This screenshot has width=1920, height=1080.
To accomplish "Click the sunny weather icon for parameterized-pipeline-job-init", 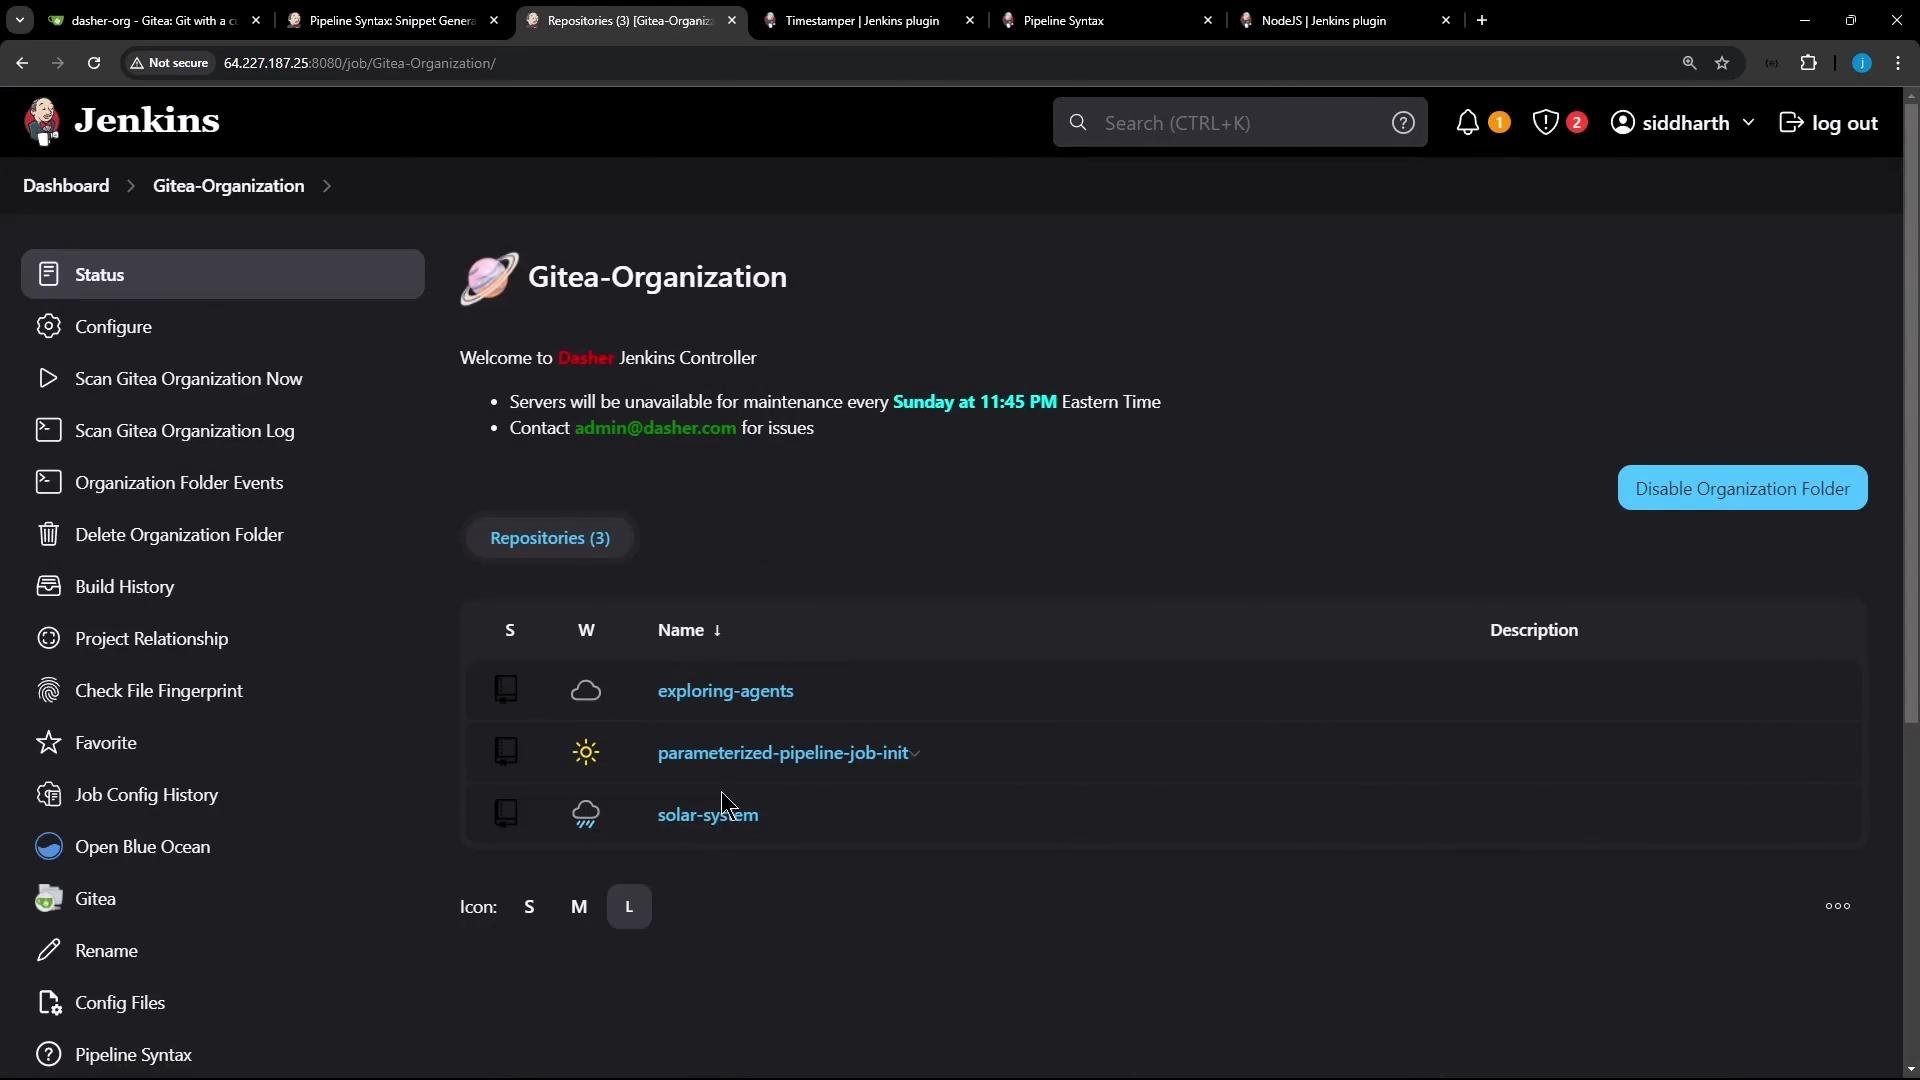I will click(586, 752).
